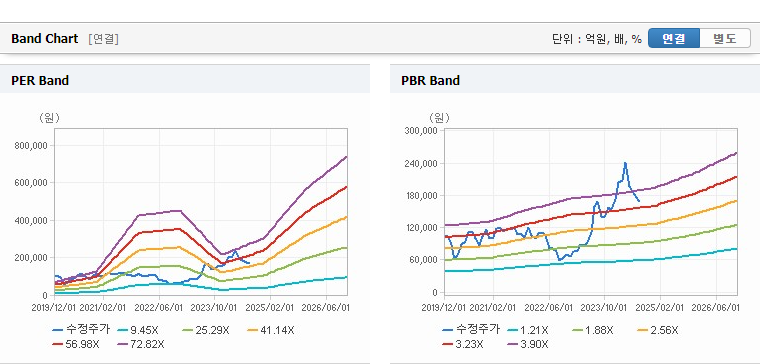Screen dimensions: 760x364
Task: Click the 240,000 y-axis label in PBR chart
Action: coord(422,163)
